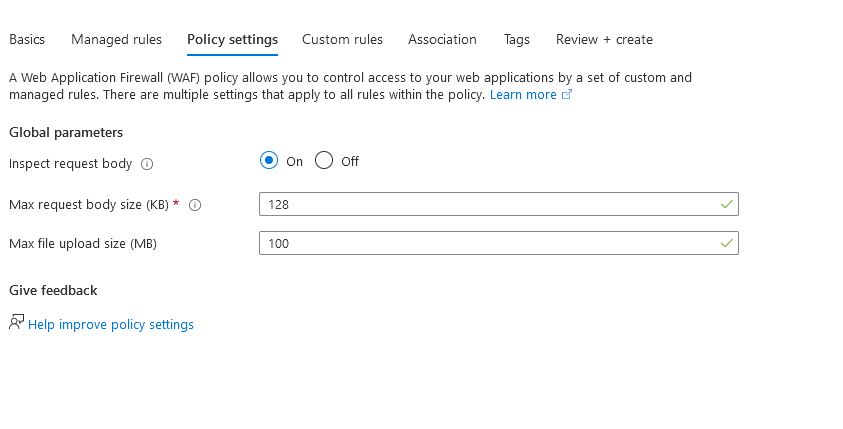Select the Policy settings tab
843x429 pixels.
point(232,39)
